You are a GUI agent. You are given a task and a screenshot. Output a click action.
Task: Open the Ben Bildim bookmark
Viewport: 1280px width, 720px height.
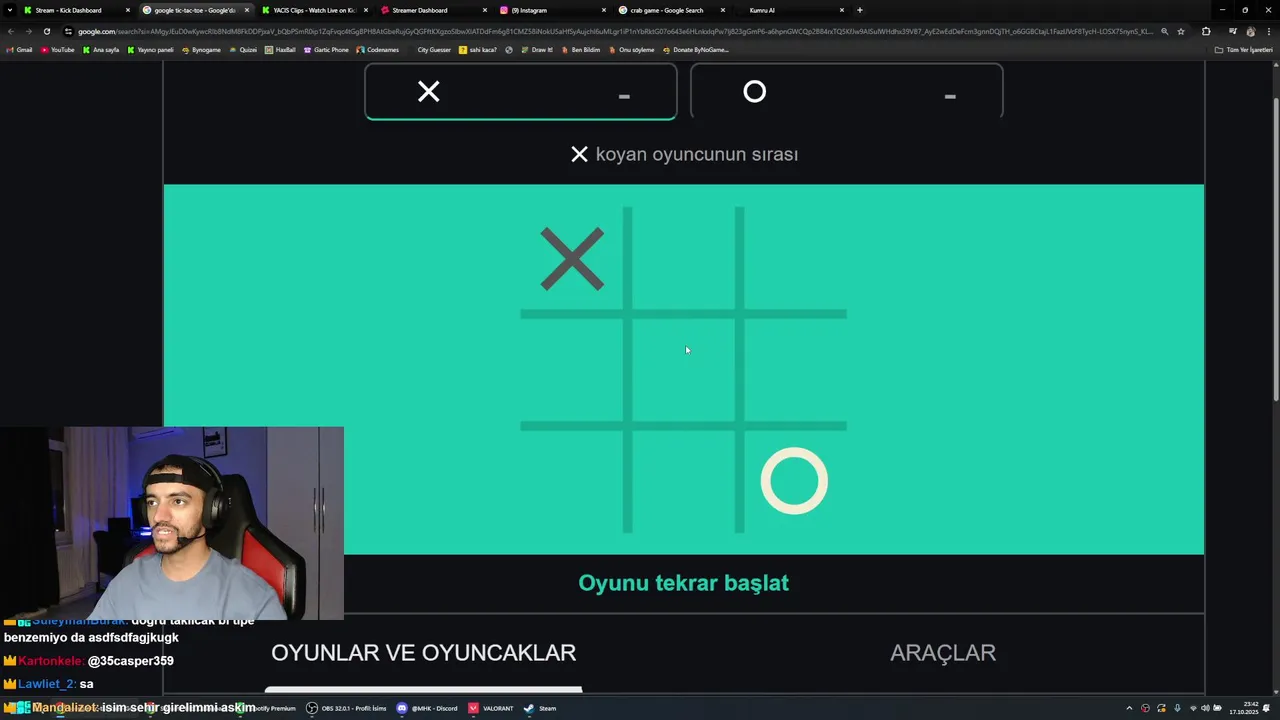tap(580, 49)
